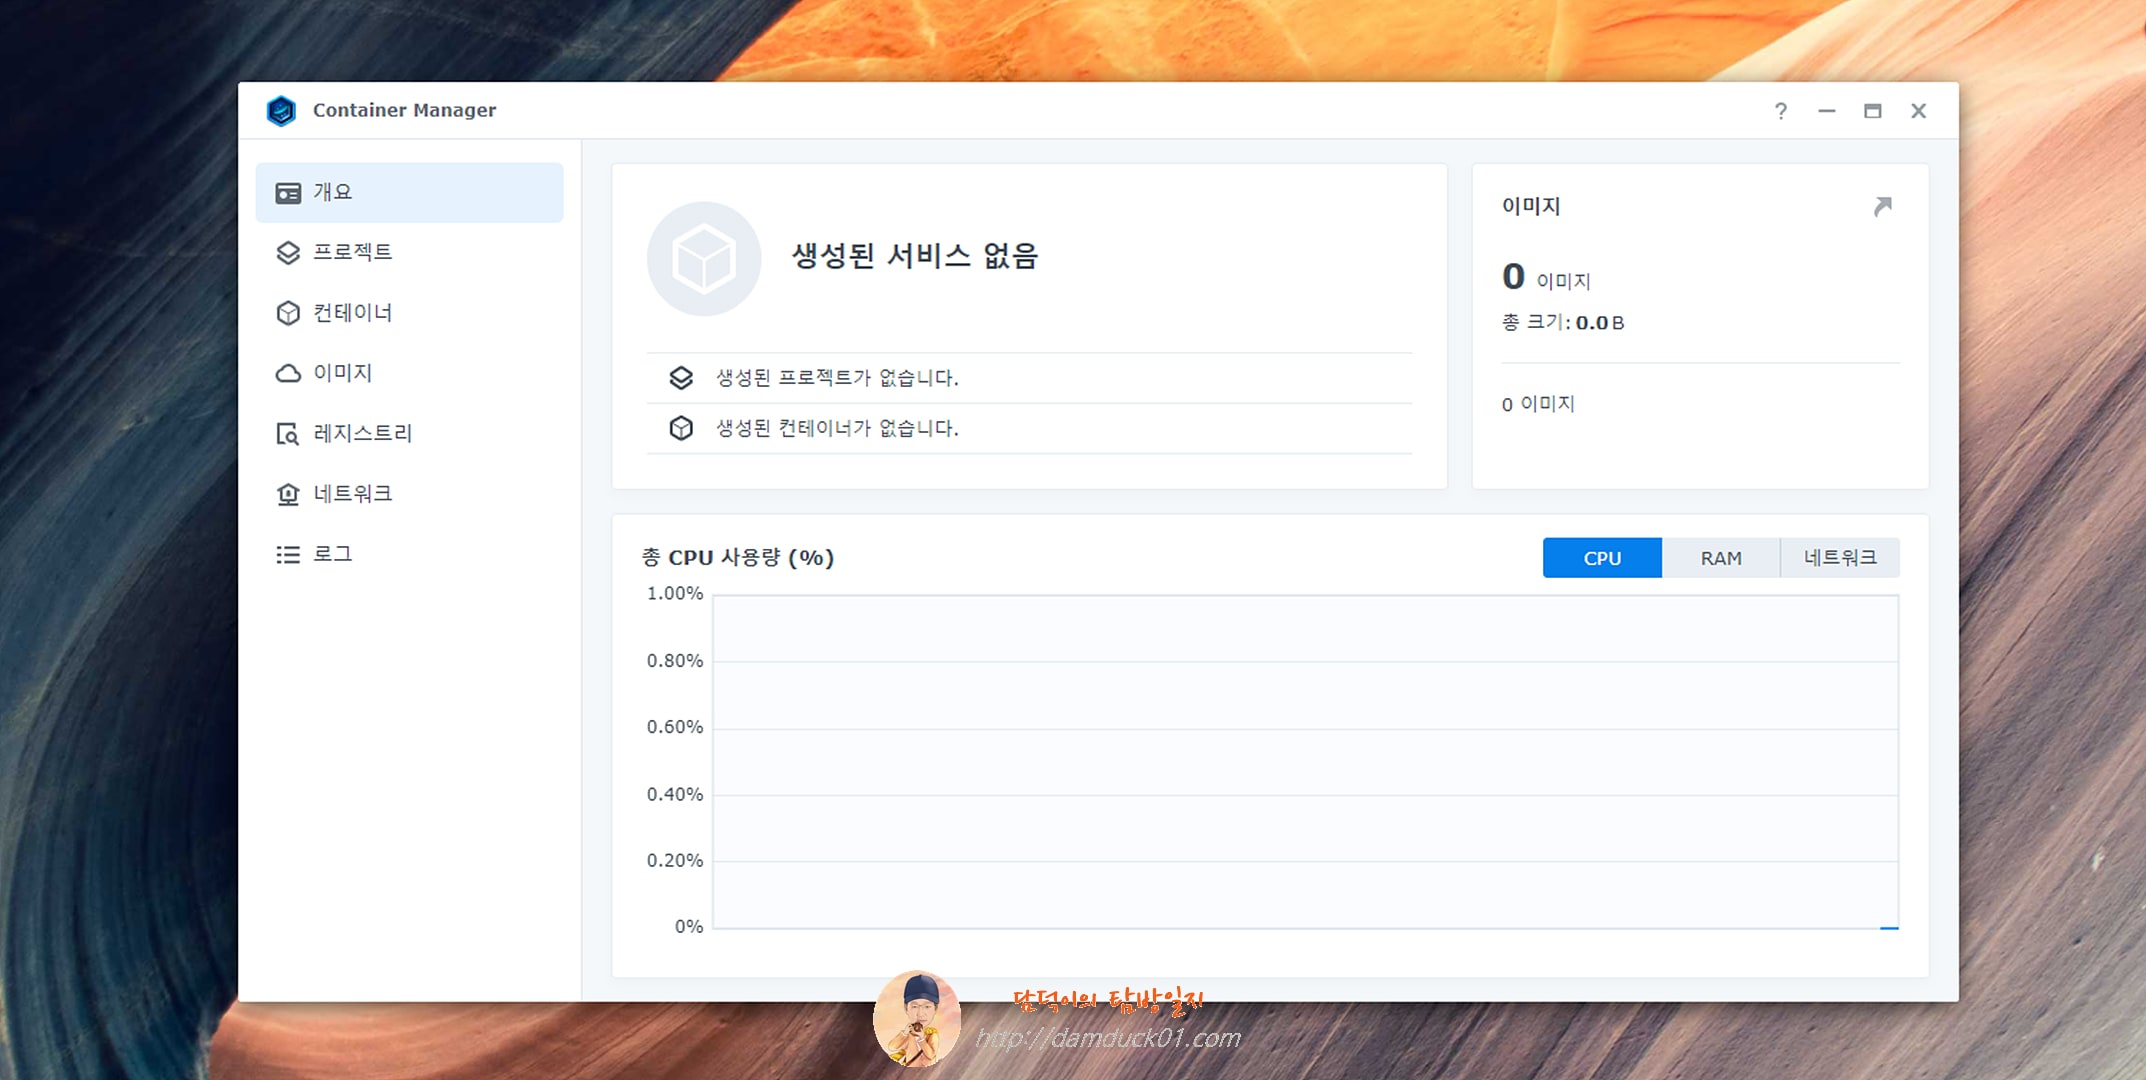This screenshot has height=1080, width=2146.
Task: Select the 컨테이너 sidebar icon
Action: pos(287,312)
